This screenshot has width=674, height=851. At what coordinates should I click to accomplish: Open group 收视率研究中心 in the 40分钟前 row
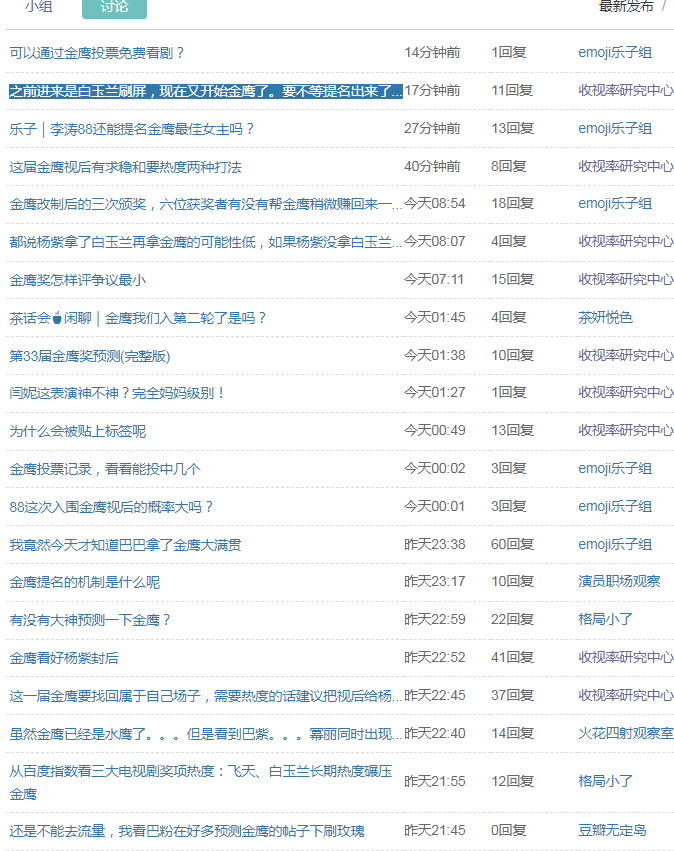click(x=626, y=167)
